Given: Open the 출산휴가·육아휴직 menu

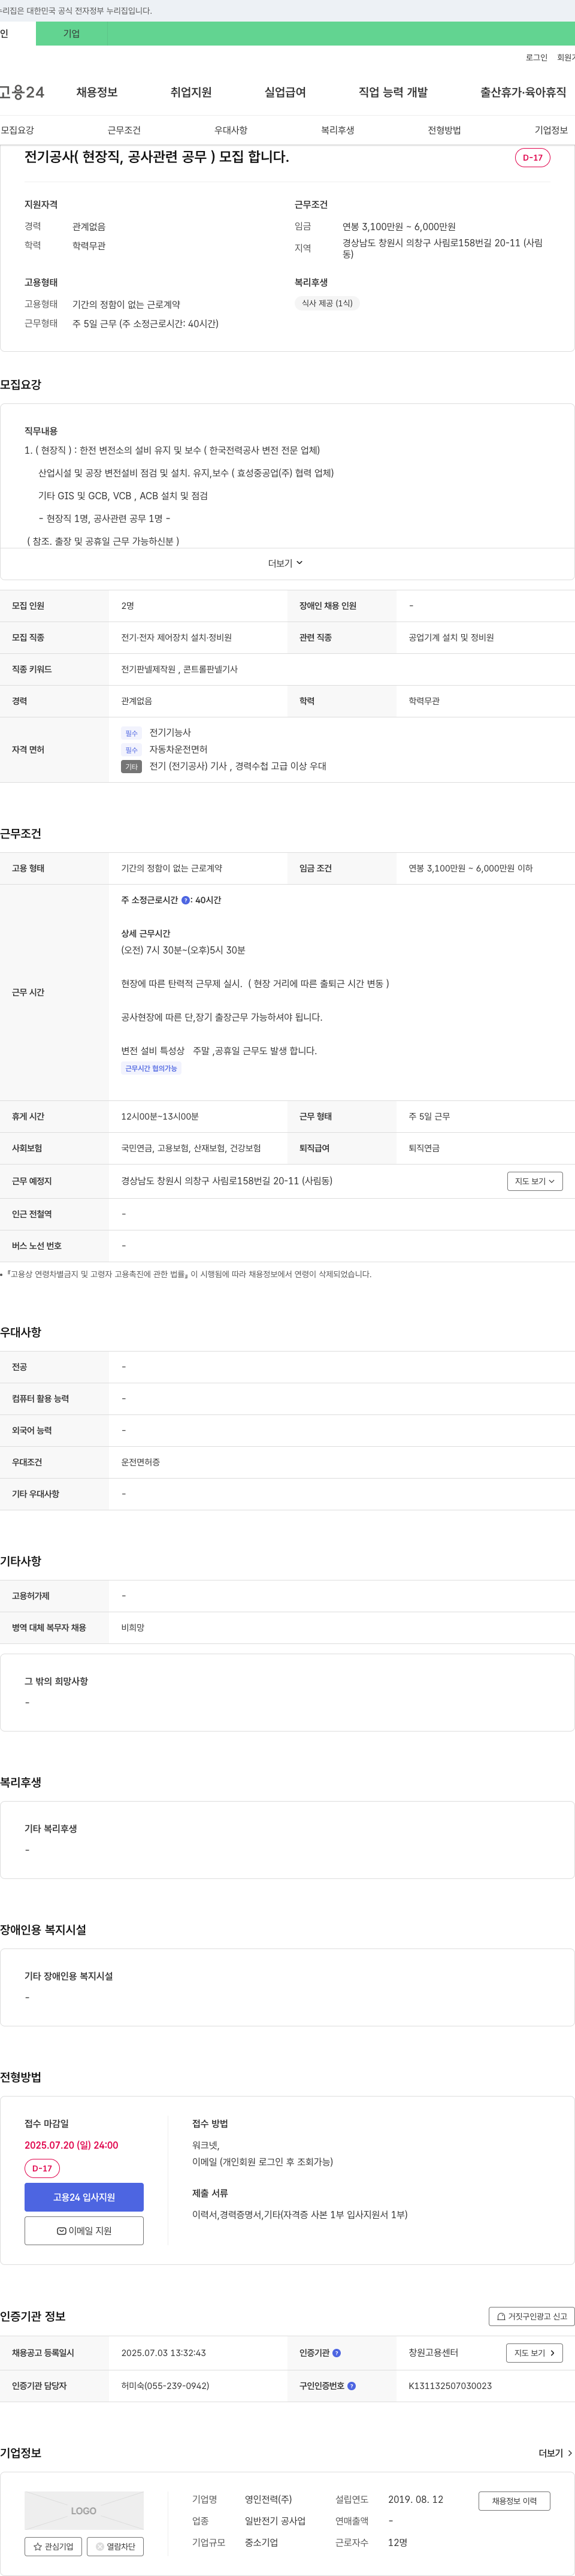Looking at the screenshot, I should (x=523, y=92).
